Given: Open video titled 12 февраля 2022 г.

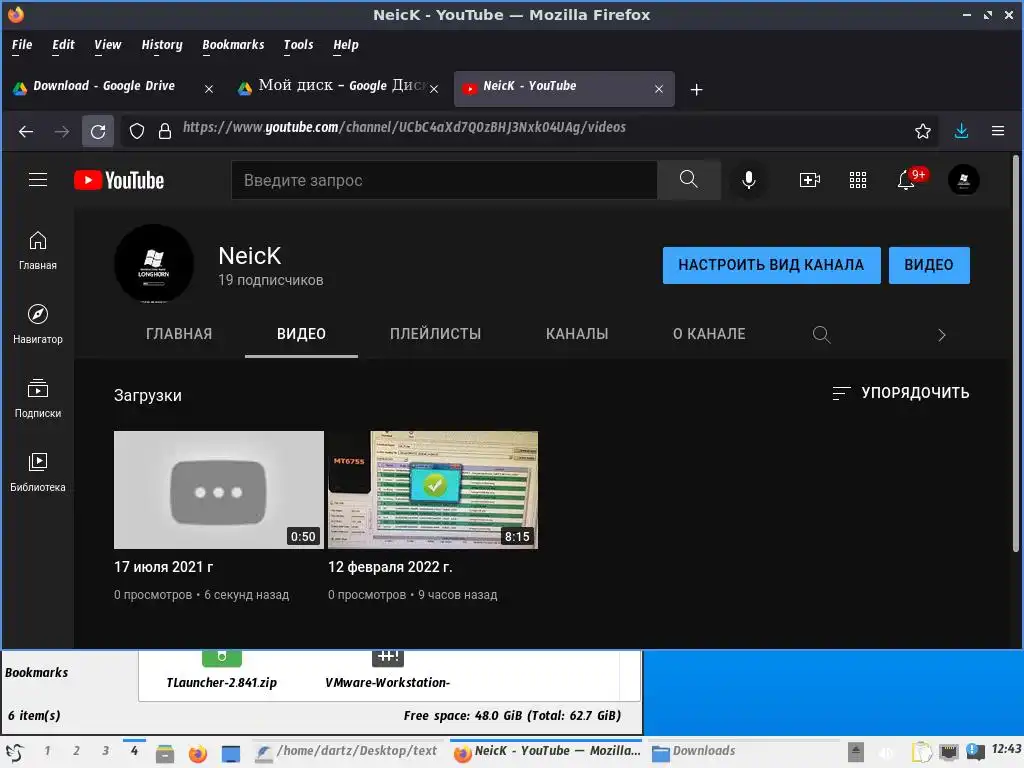Looking at the screenshot, I should point(390,567).
